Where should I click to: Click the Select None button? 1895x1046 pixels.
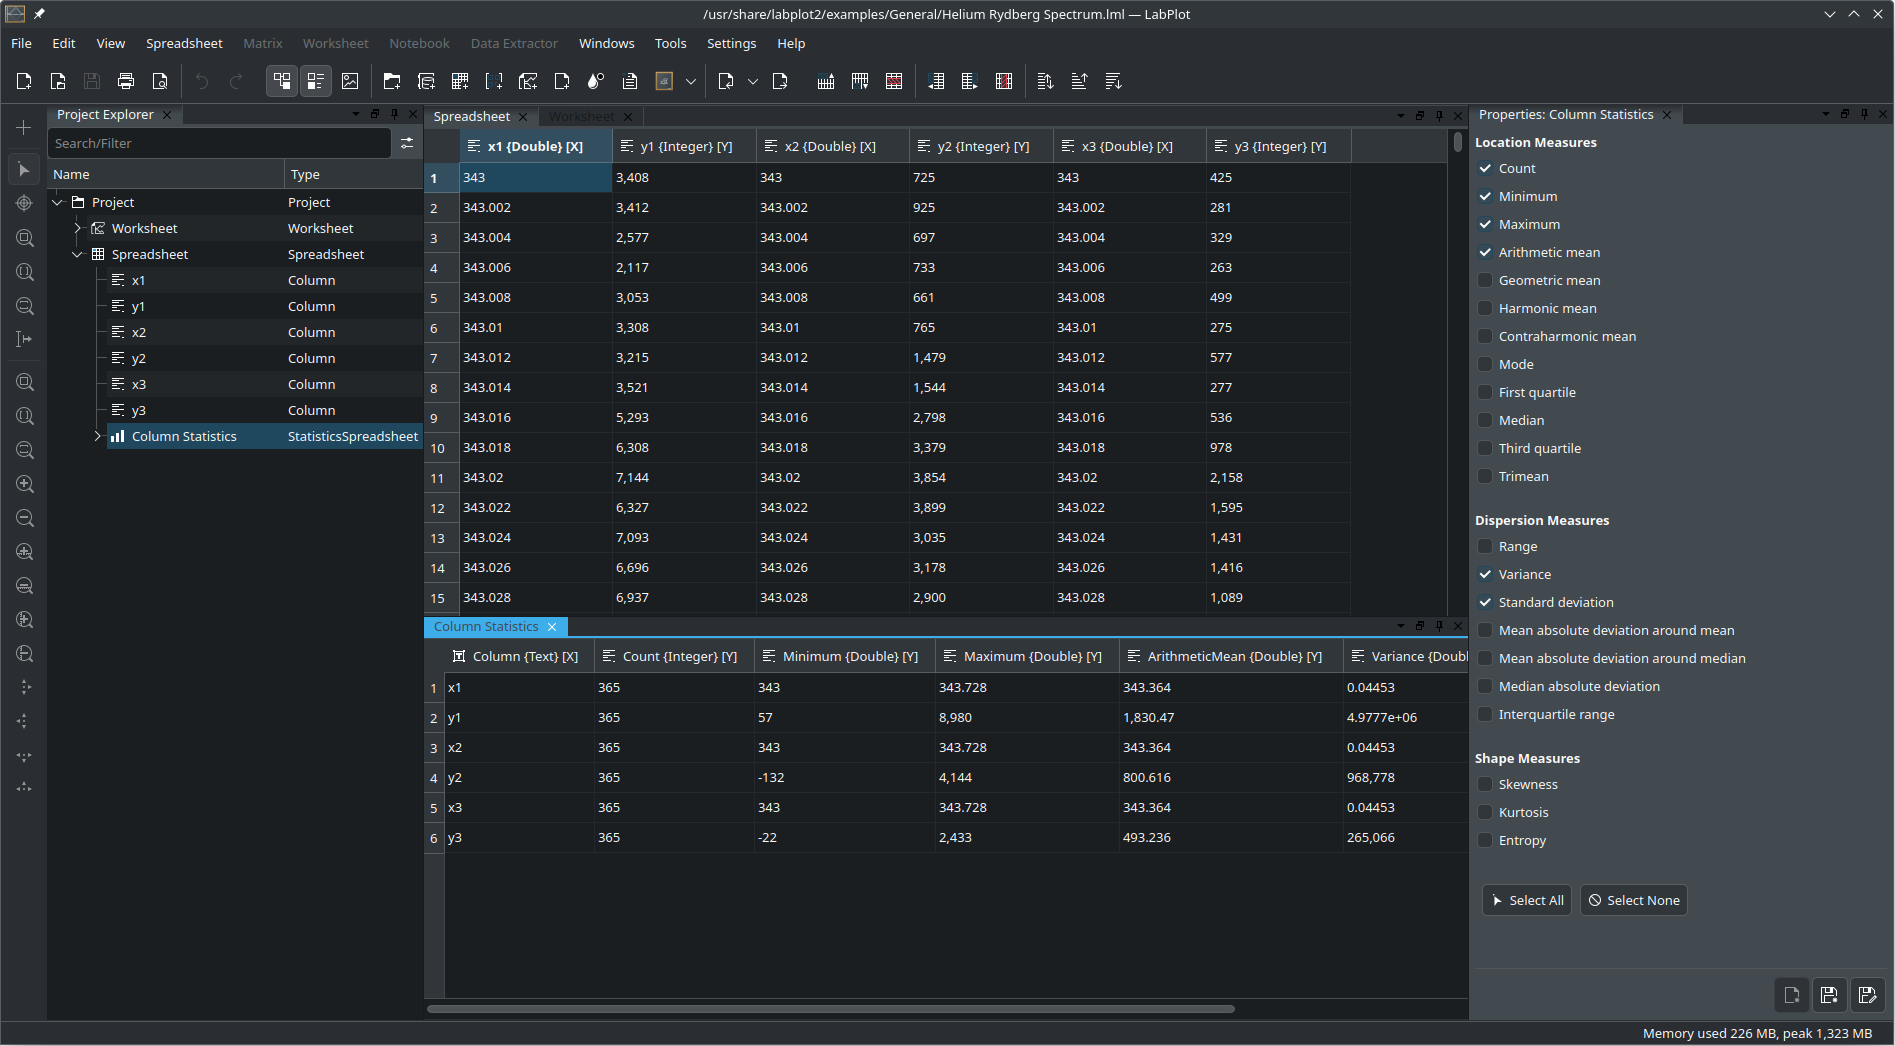pyautogui.click(x=1633, y=900)
